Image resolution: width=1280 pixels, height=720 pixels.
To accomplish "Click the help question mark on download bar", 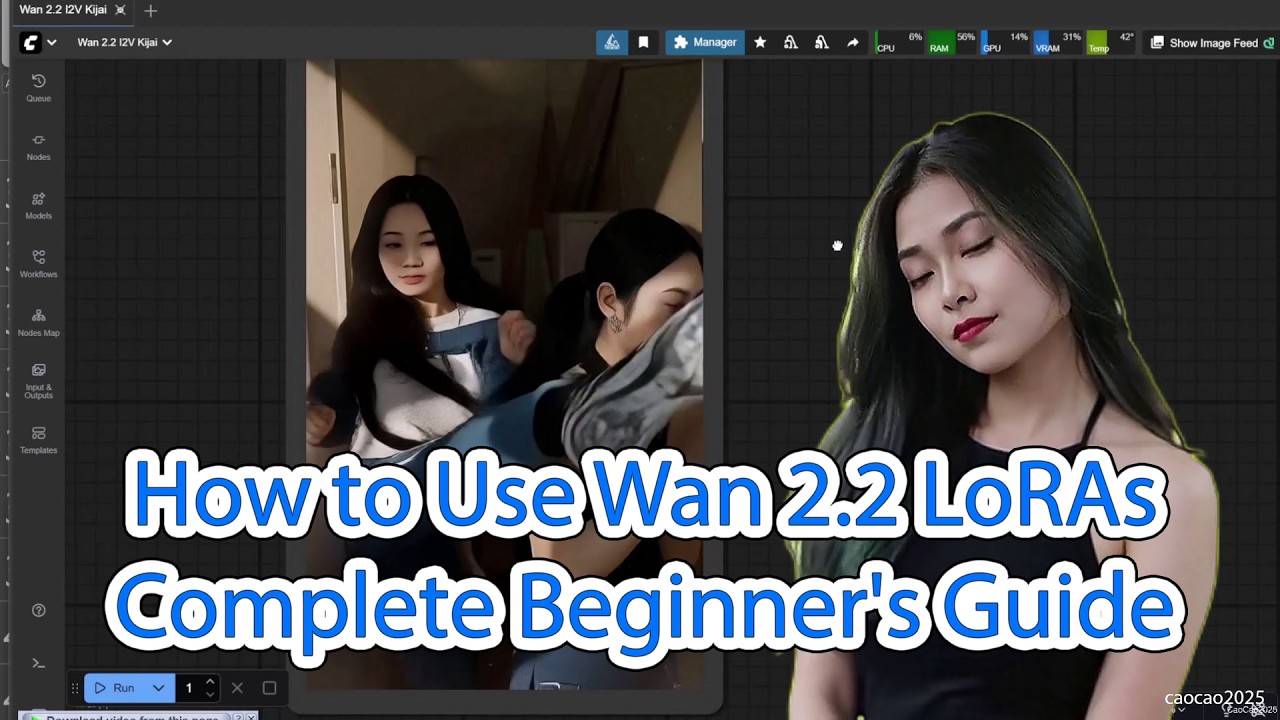I will (238, 716).
